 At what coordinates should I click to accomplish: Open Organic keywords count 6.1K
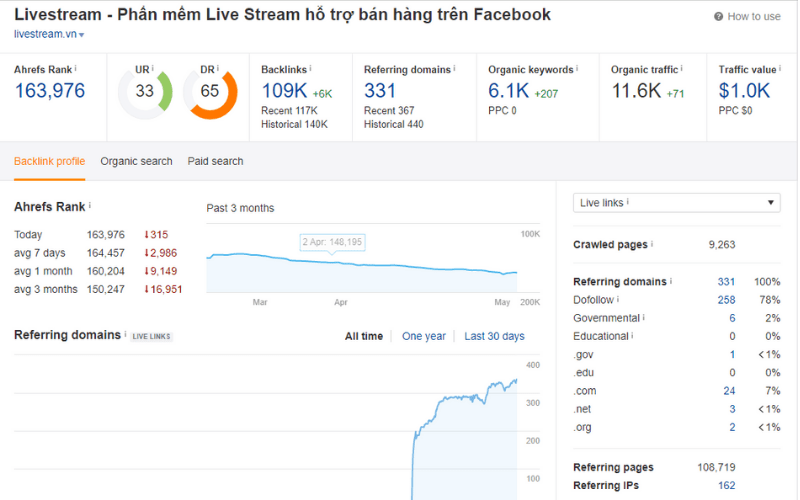pos(509,91)
